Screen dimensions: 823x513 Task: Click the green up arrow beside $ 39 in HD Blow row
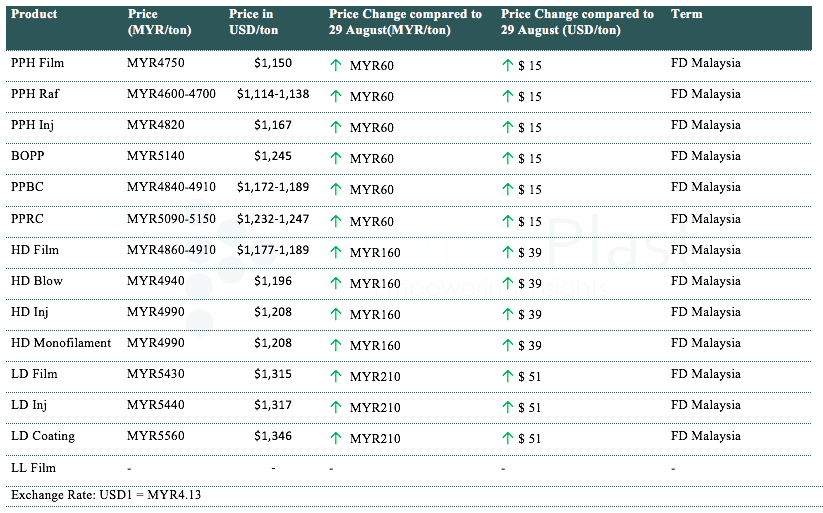click(508, 284)
